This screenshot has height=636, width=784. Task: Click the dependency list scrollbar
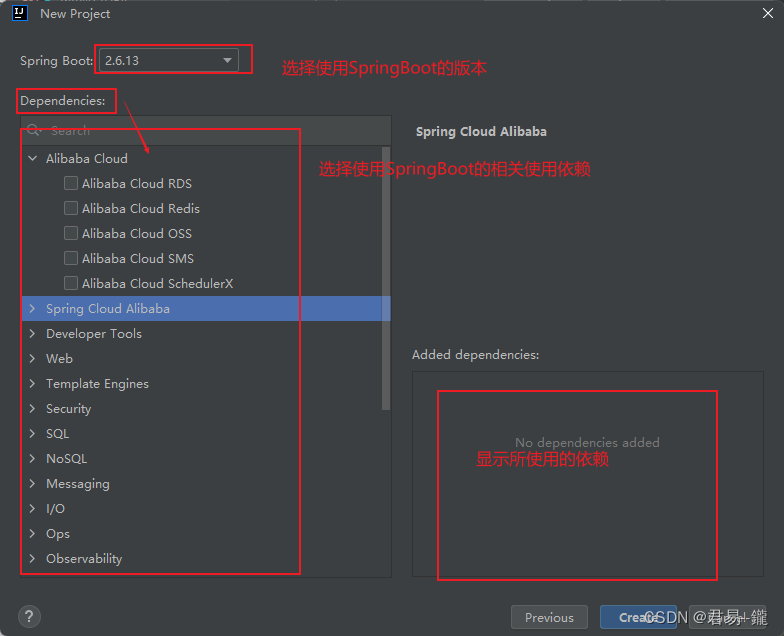386,278
